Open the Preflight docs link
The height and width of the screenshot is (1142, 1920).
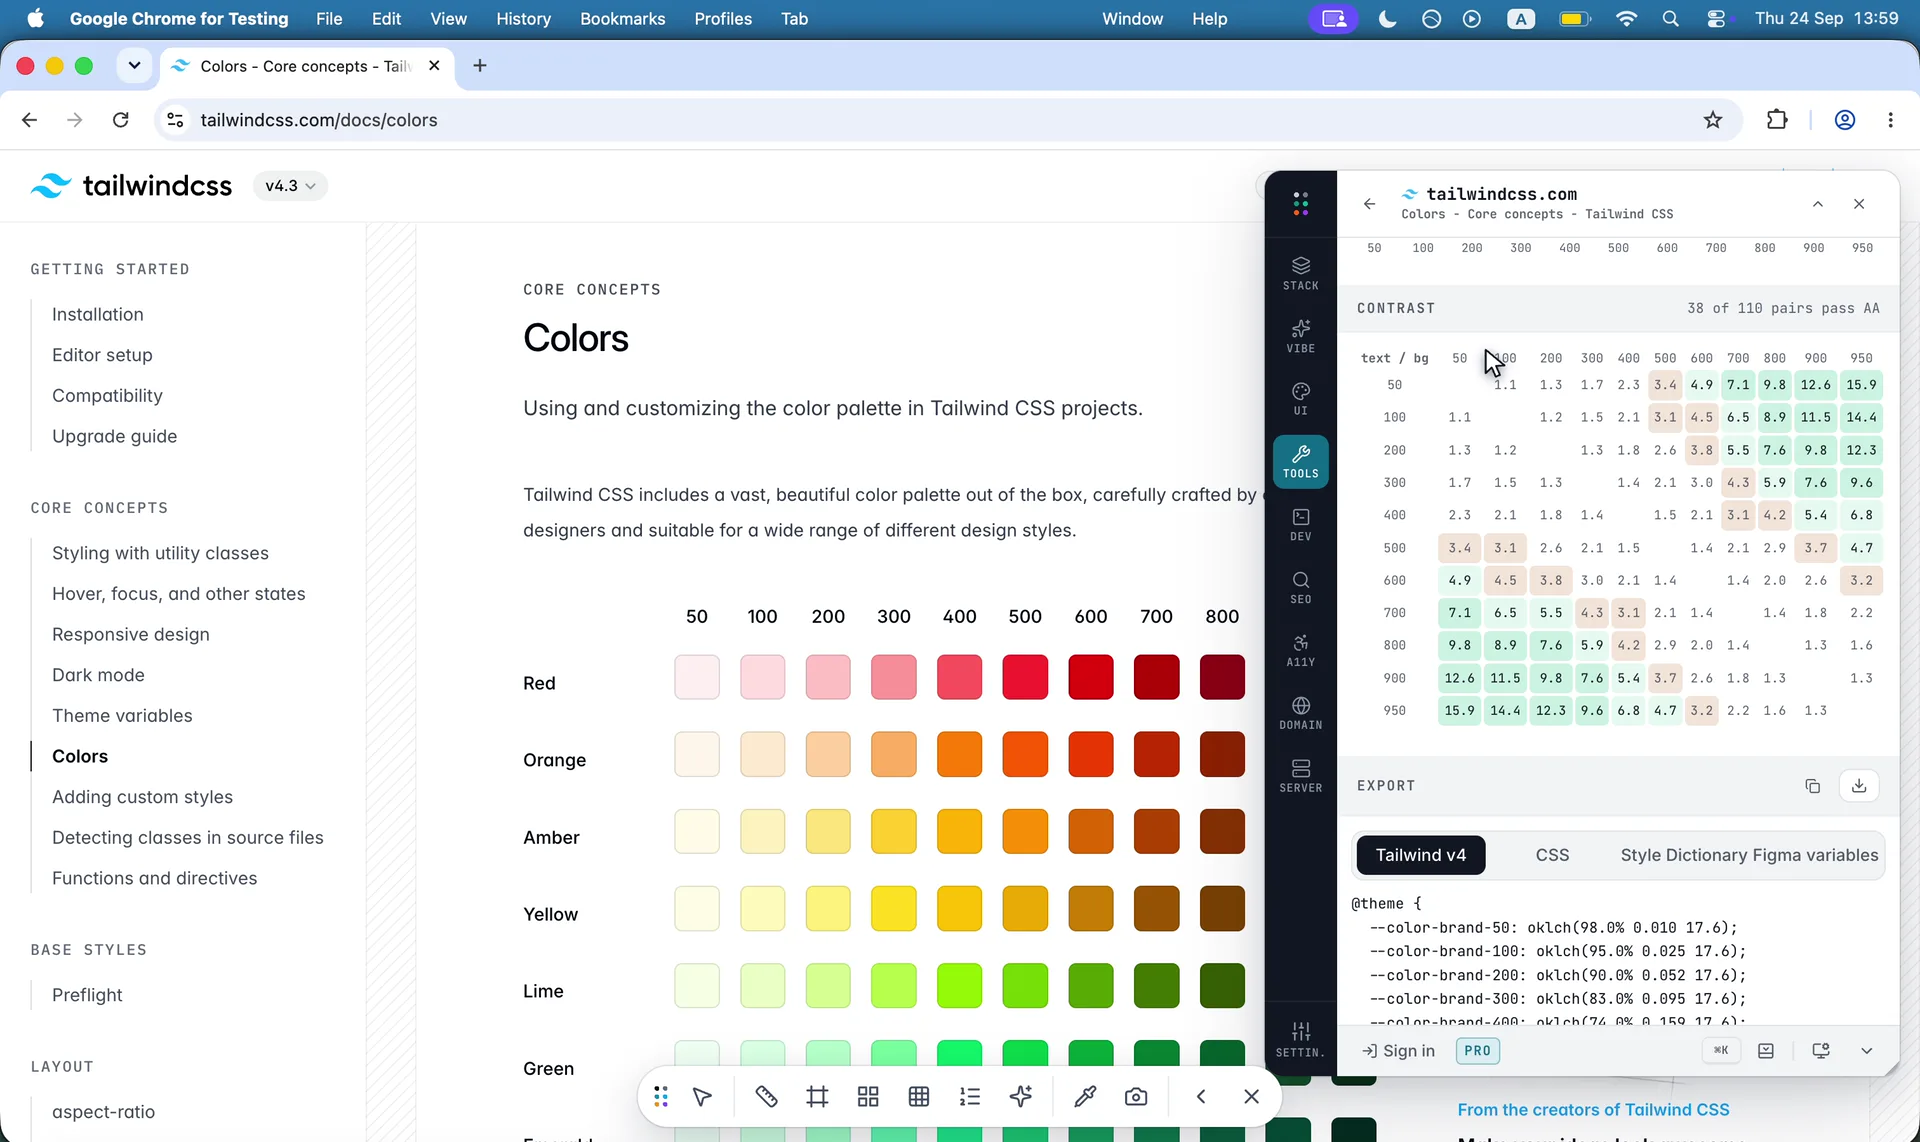point(87,995)
